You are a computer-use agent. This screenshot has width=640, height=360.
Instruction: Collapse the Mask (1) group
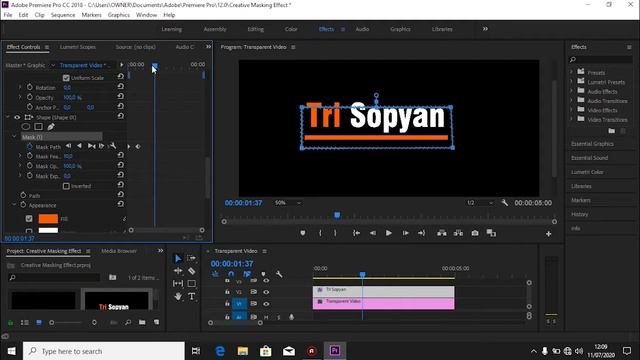click(x=14, y=136)
